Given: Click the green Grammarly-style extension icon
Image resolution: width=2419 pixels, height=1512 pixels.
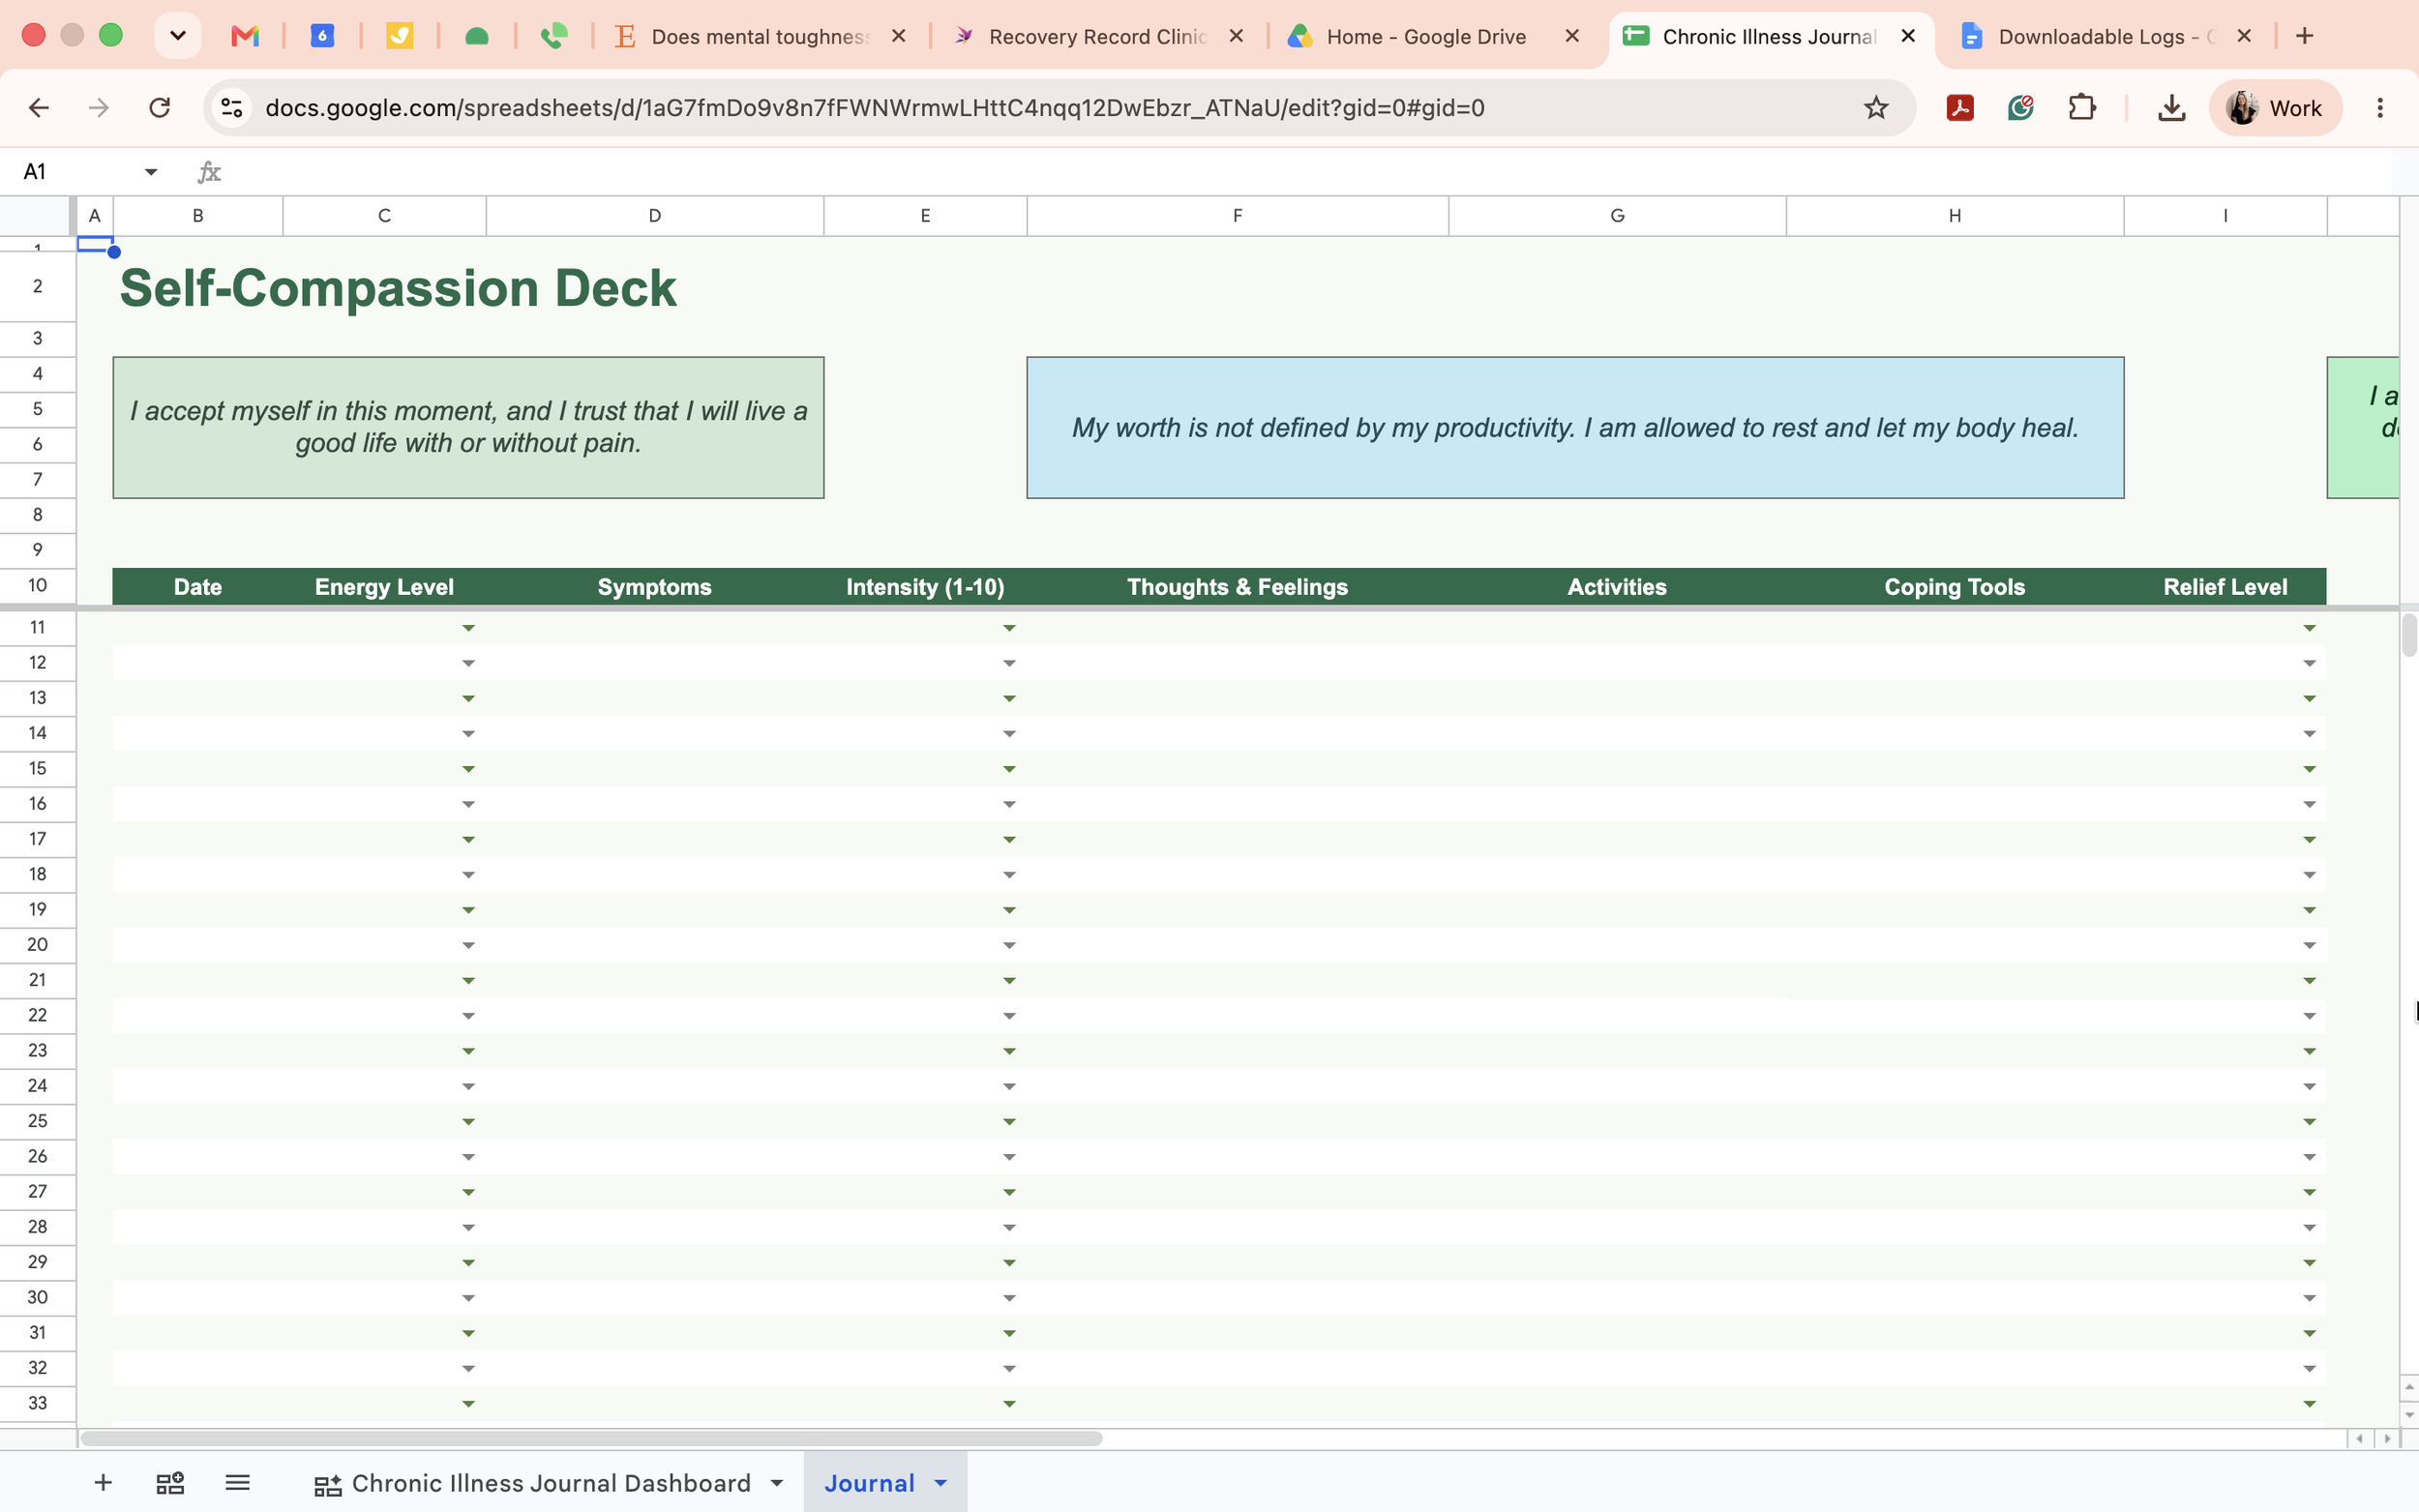Looking at the screenshot, I should (2021, 108).
